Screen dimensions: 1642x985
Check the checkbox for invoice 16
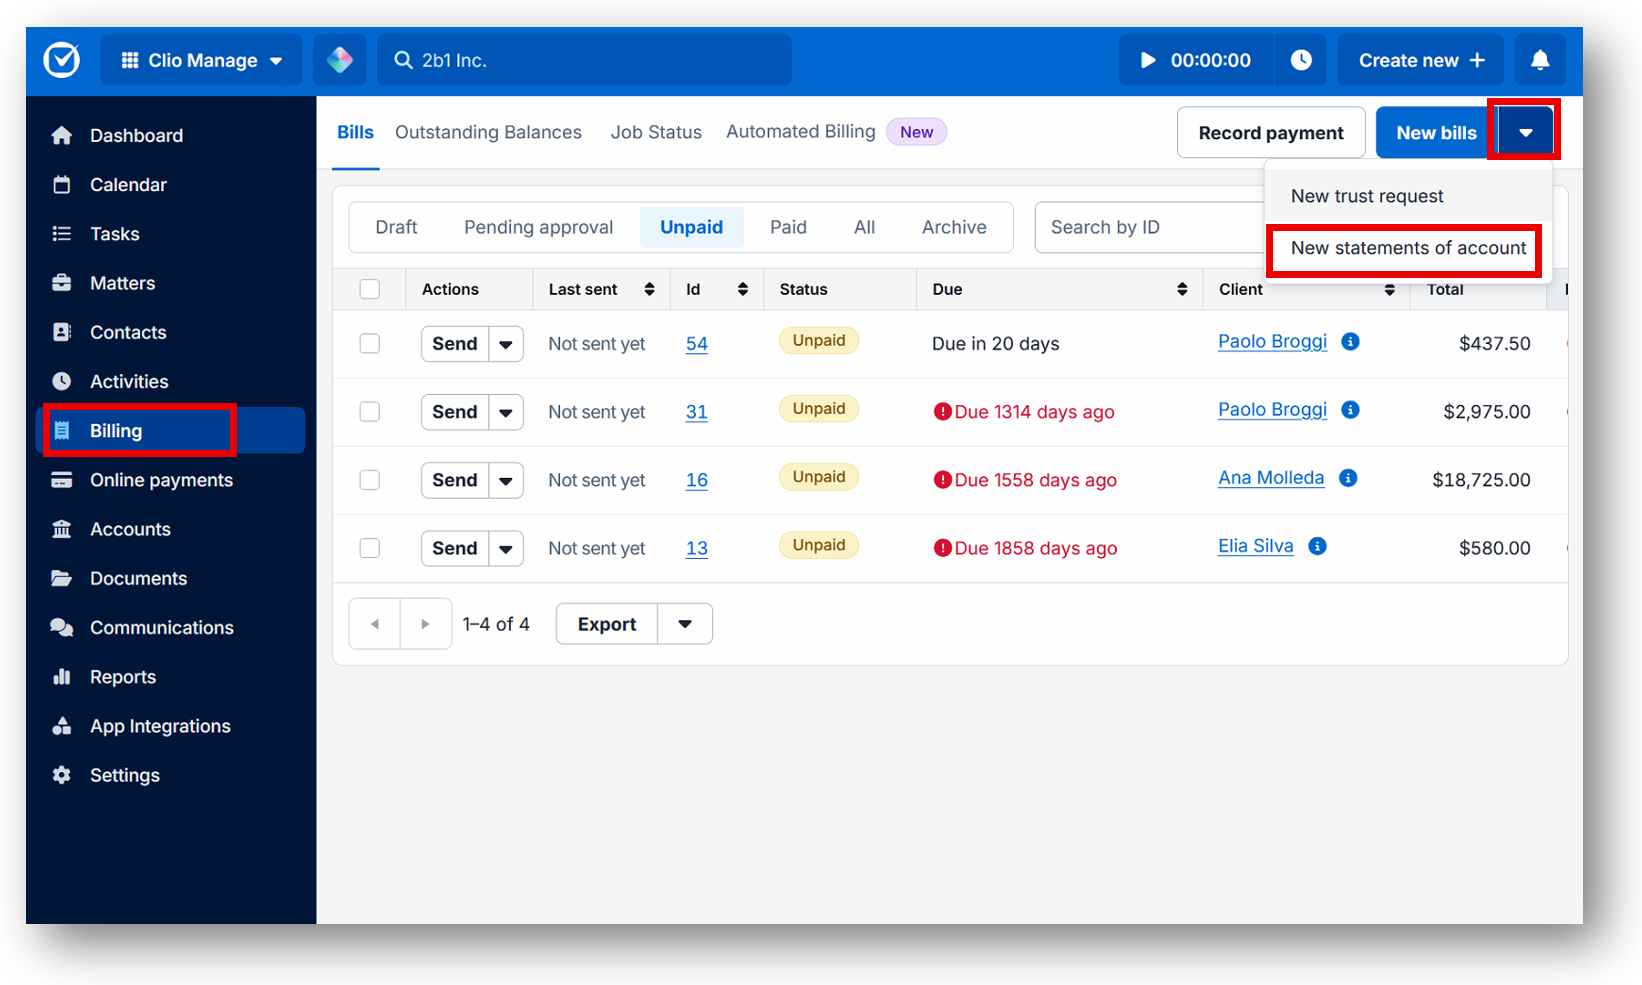pos(369,480)
